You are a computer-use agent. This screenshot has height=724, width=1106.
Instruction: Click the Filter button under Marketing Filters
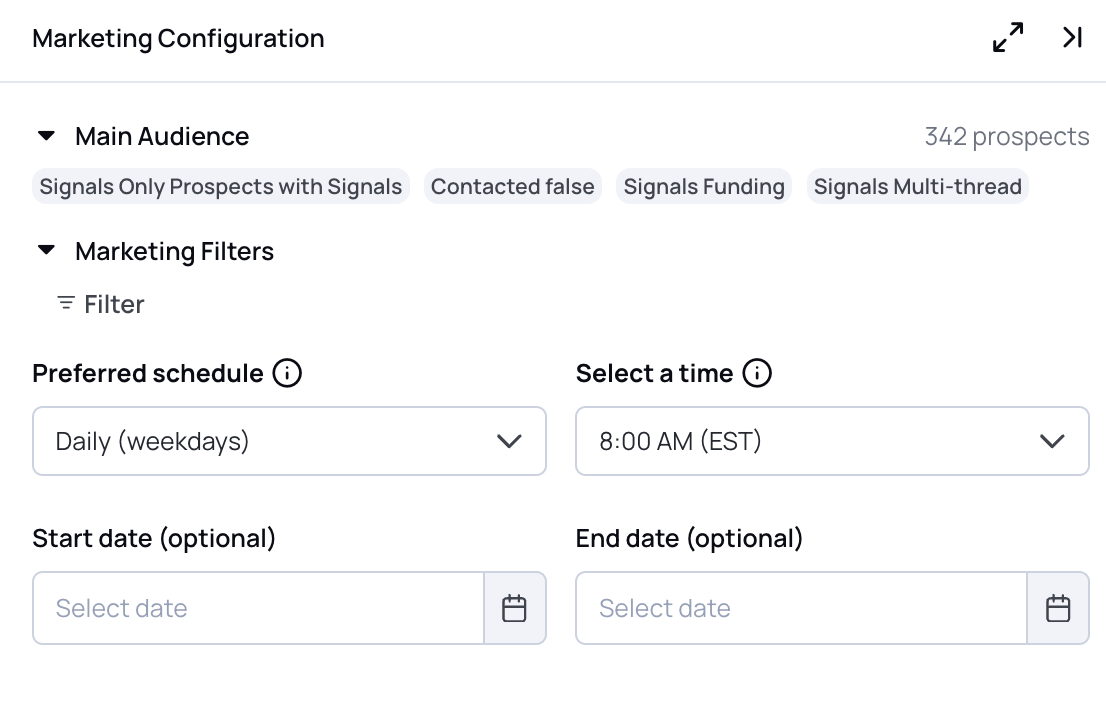click(x=100, y=304)
